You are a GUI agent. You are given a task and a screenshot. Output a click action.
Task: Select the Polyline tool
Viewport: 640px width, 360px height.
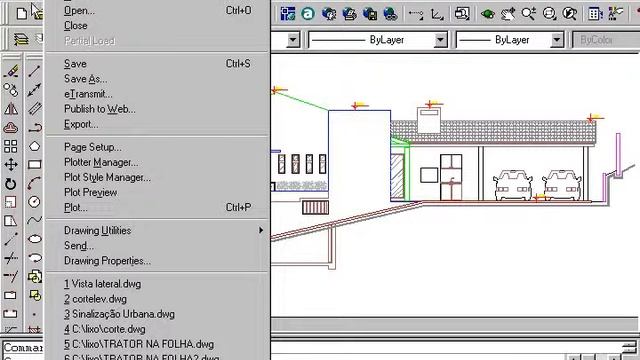pyautogui.click(x=35, y=127)
